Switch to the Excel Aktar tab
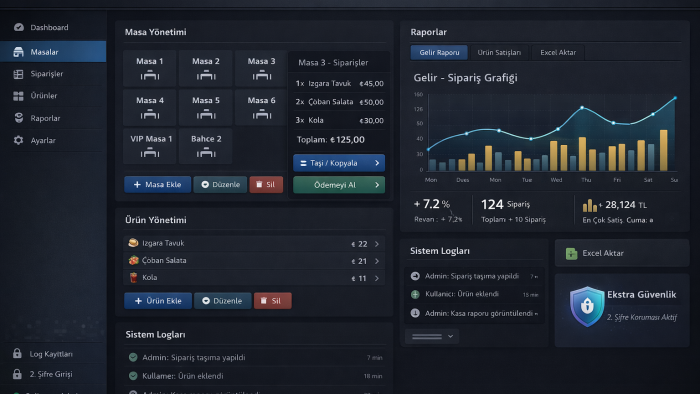The height and width of the screenshot is (394, 700). pos(558,52)
